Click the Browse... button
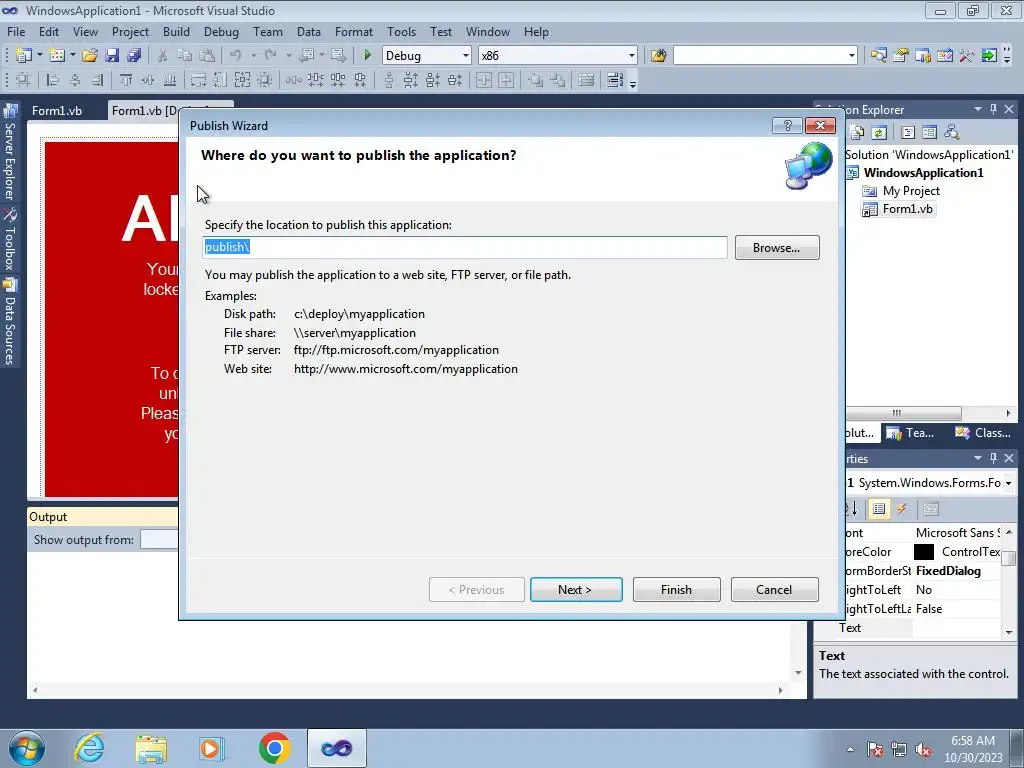The image size is (1024, 768). click(776, 248)
